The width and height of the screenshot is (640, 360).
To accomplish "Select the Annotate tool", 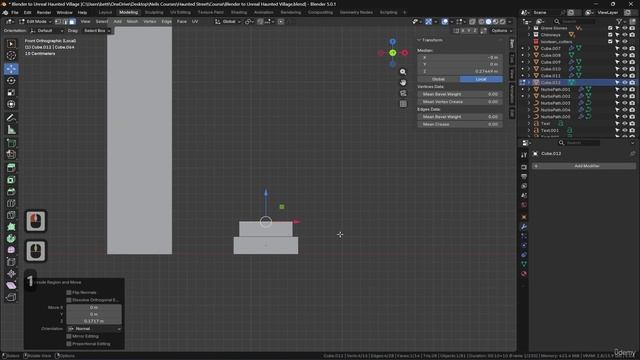I will coord(11,118).
